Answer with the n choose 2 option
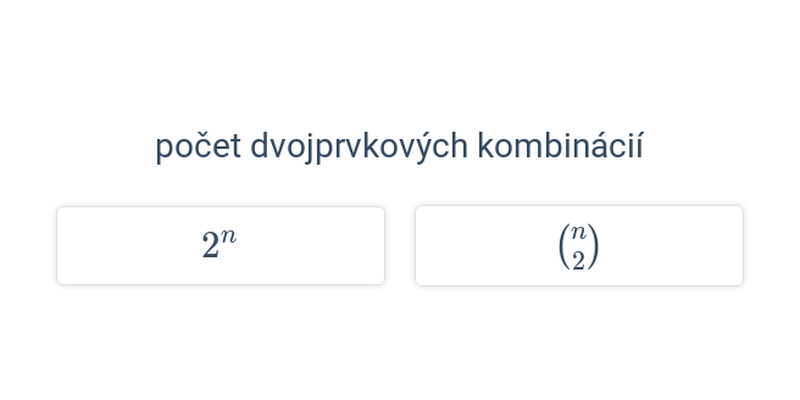800x400 pixels. [x=579, y=245]
